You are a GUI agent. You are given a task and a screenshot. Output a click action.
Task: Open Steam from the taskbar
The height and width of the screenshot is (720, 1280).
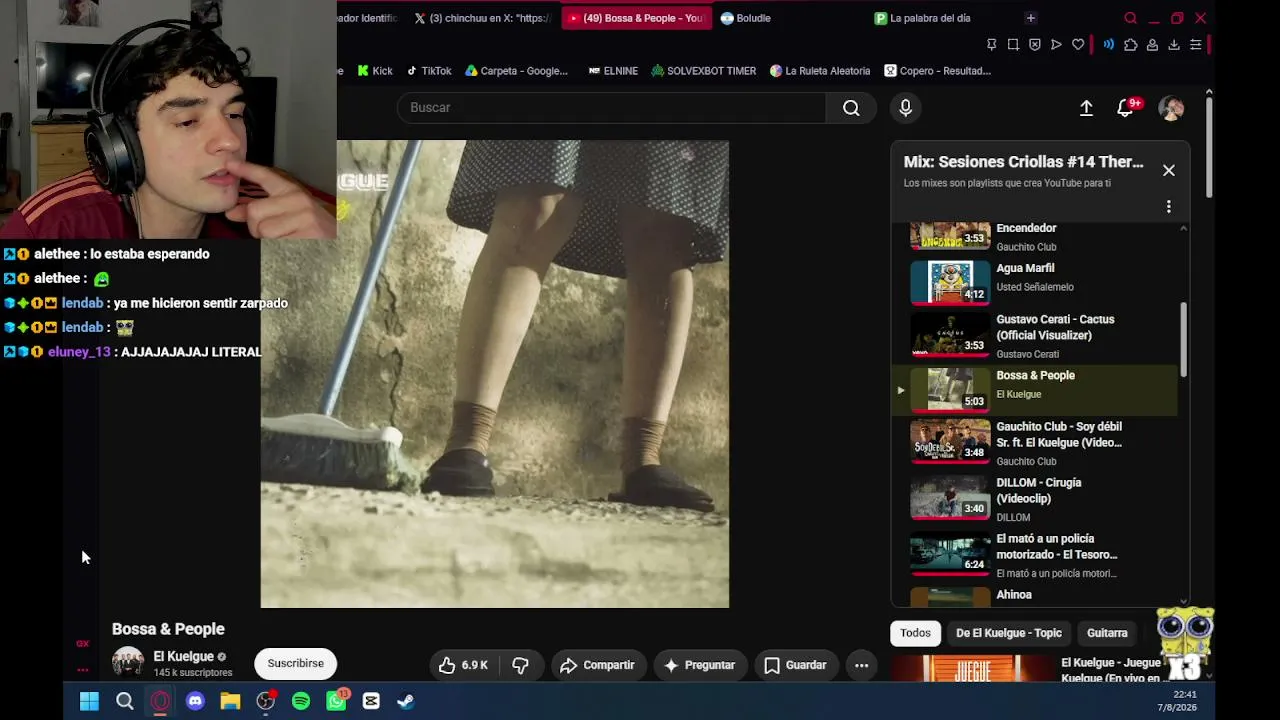pyautogui.click(x=406, y=701)
